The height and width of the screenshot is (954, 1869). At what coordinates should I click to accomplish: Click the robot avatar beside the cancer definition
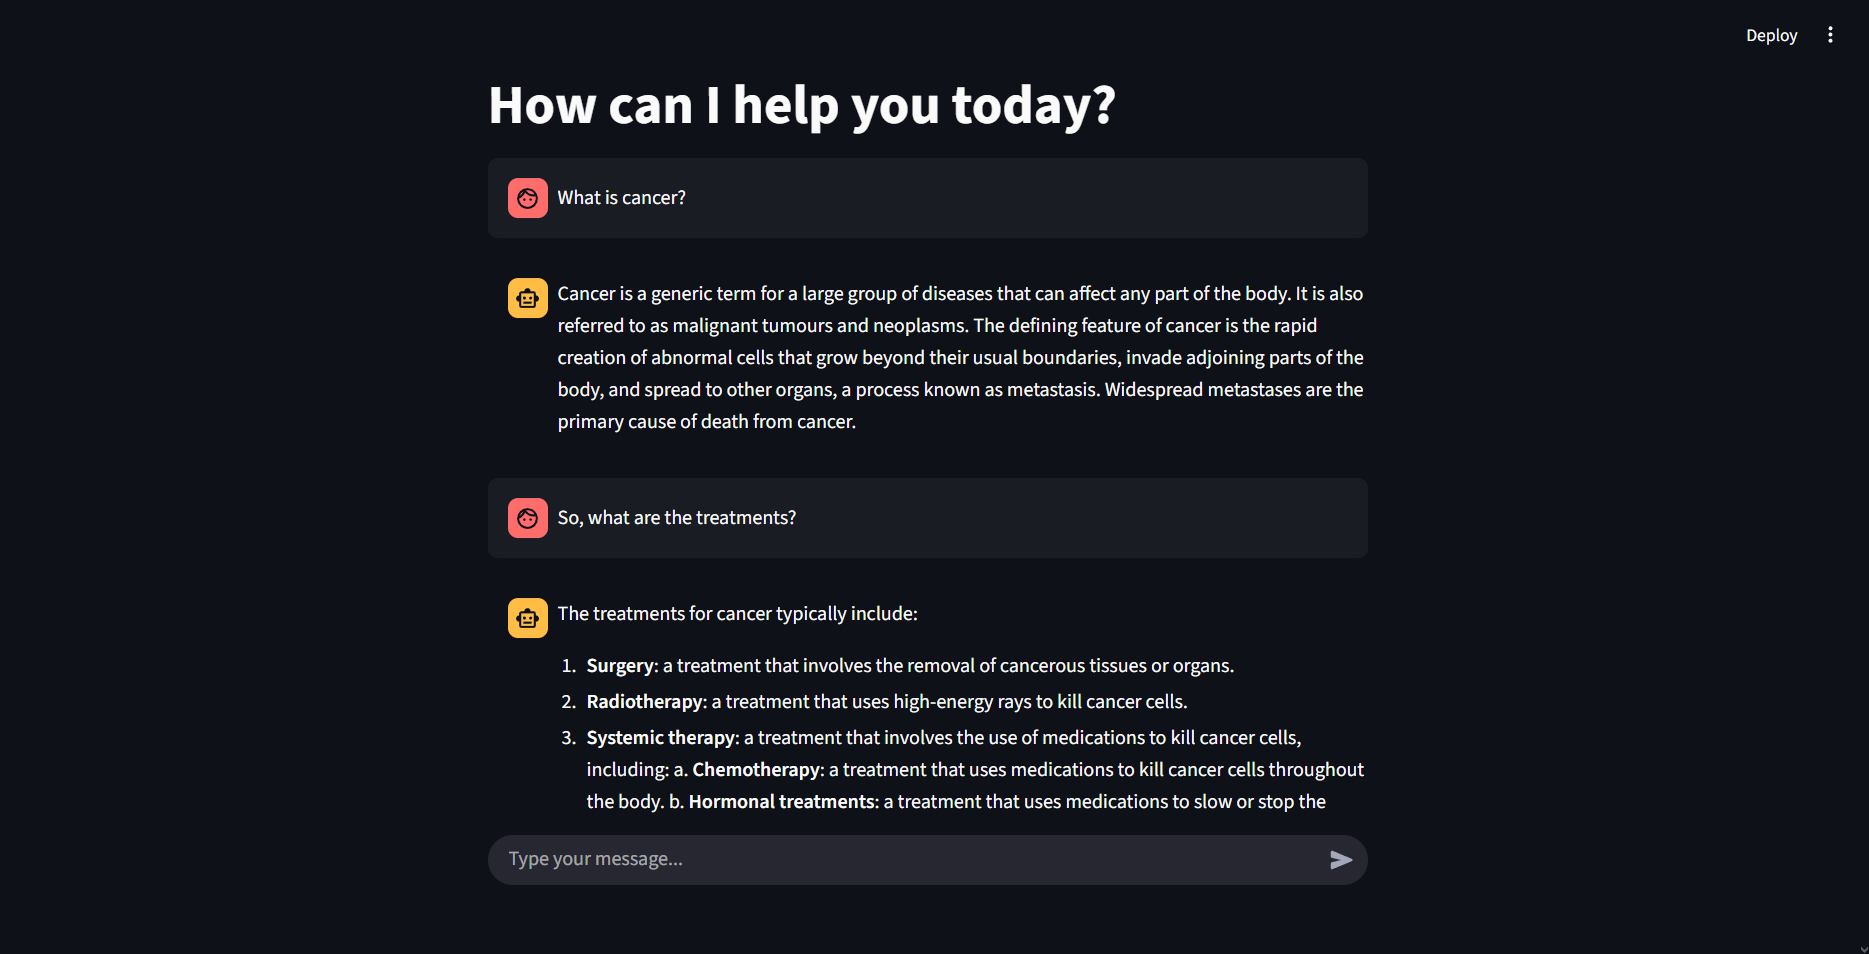(527, 298)
